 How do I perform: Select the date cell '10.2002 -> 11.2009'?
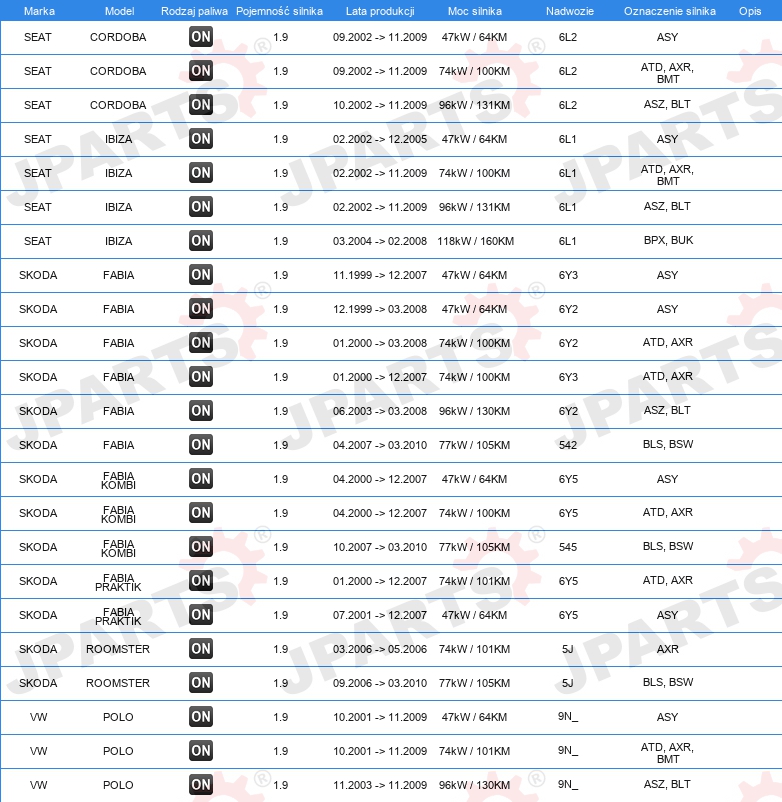[379, 105]
